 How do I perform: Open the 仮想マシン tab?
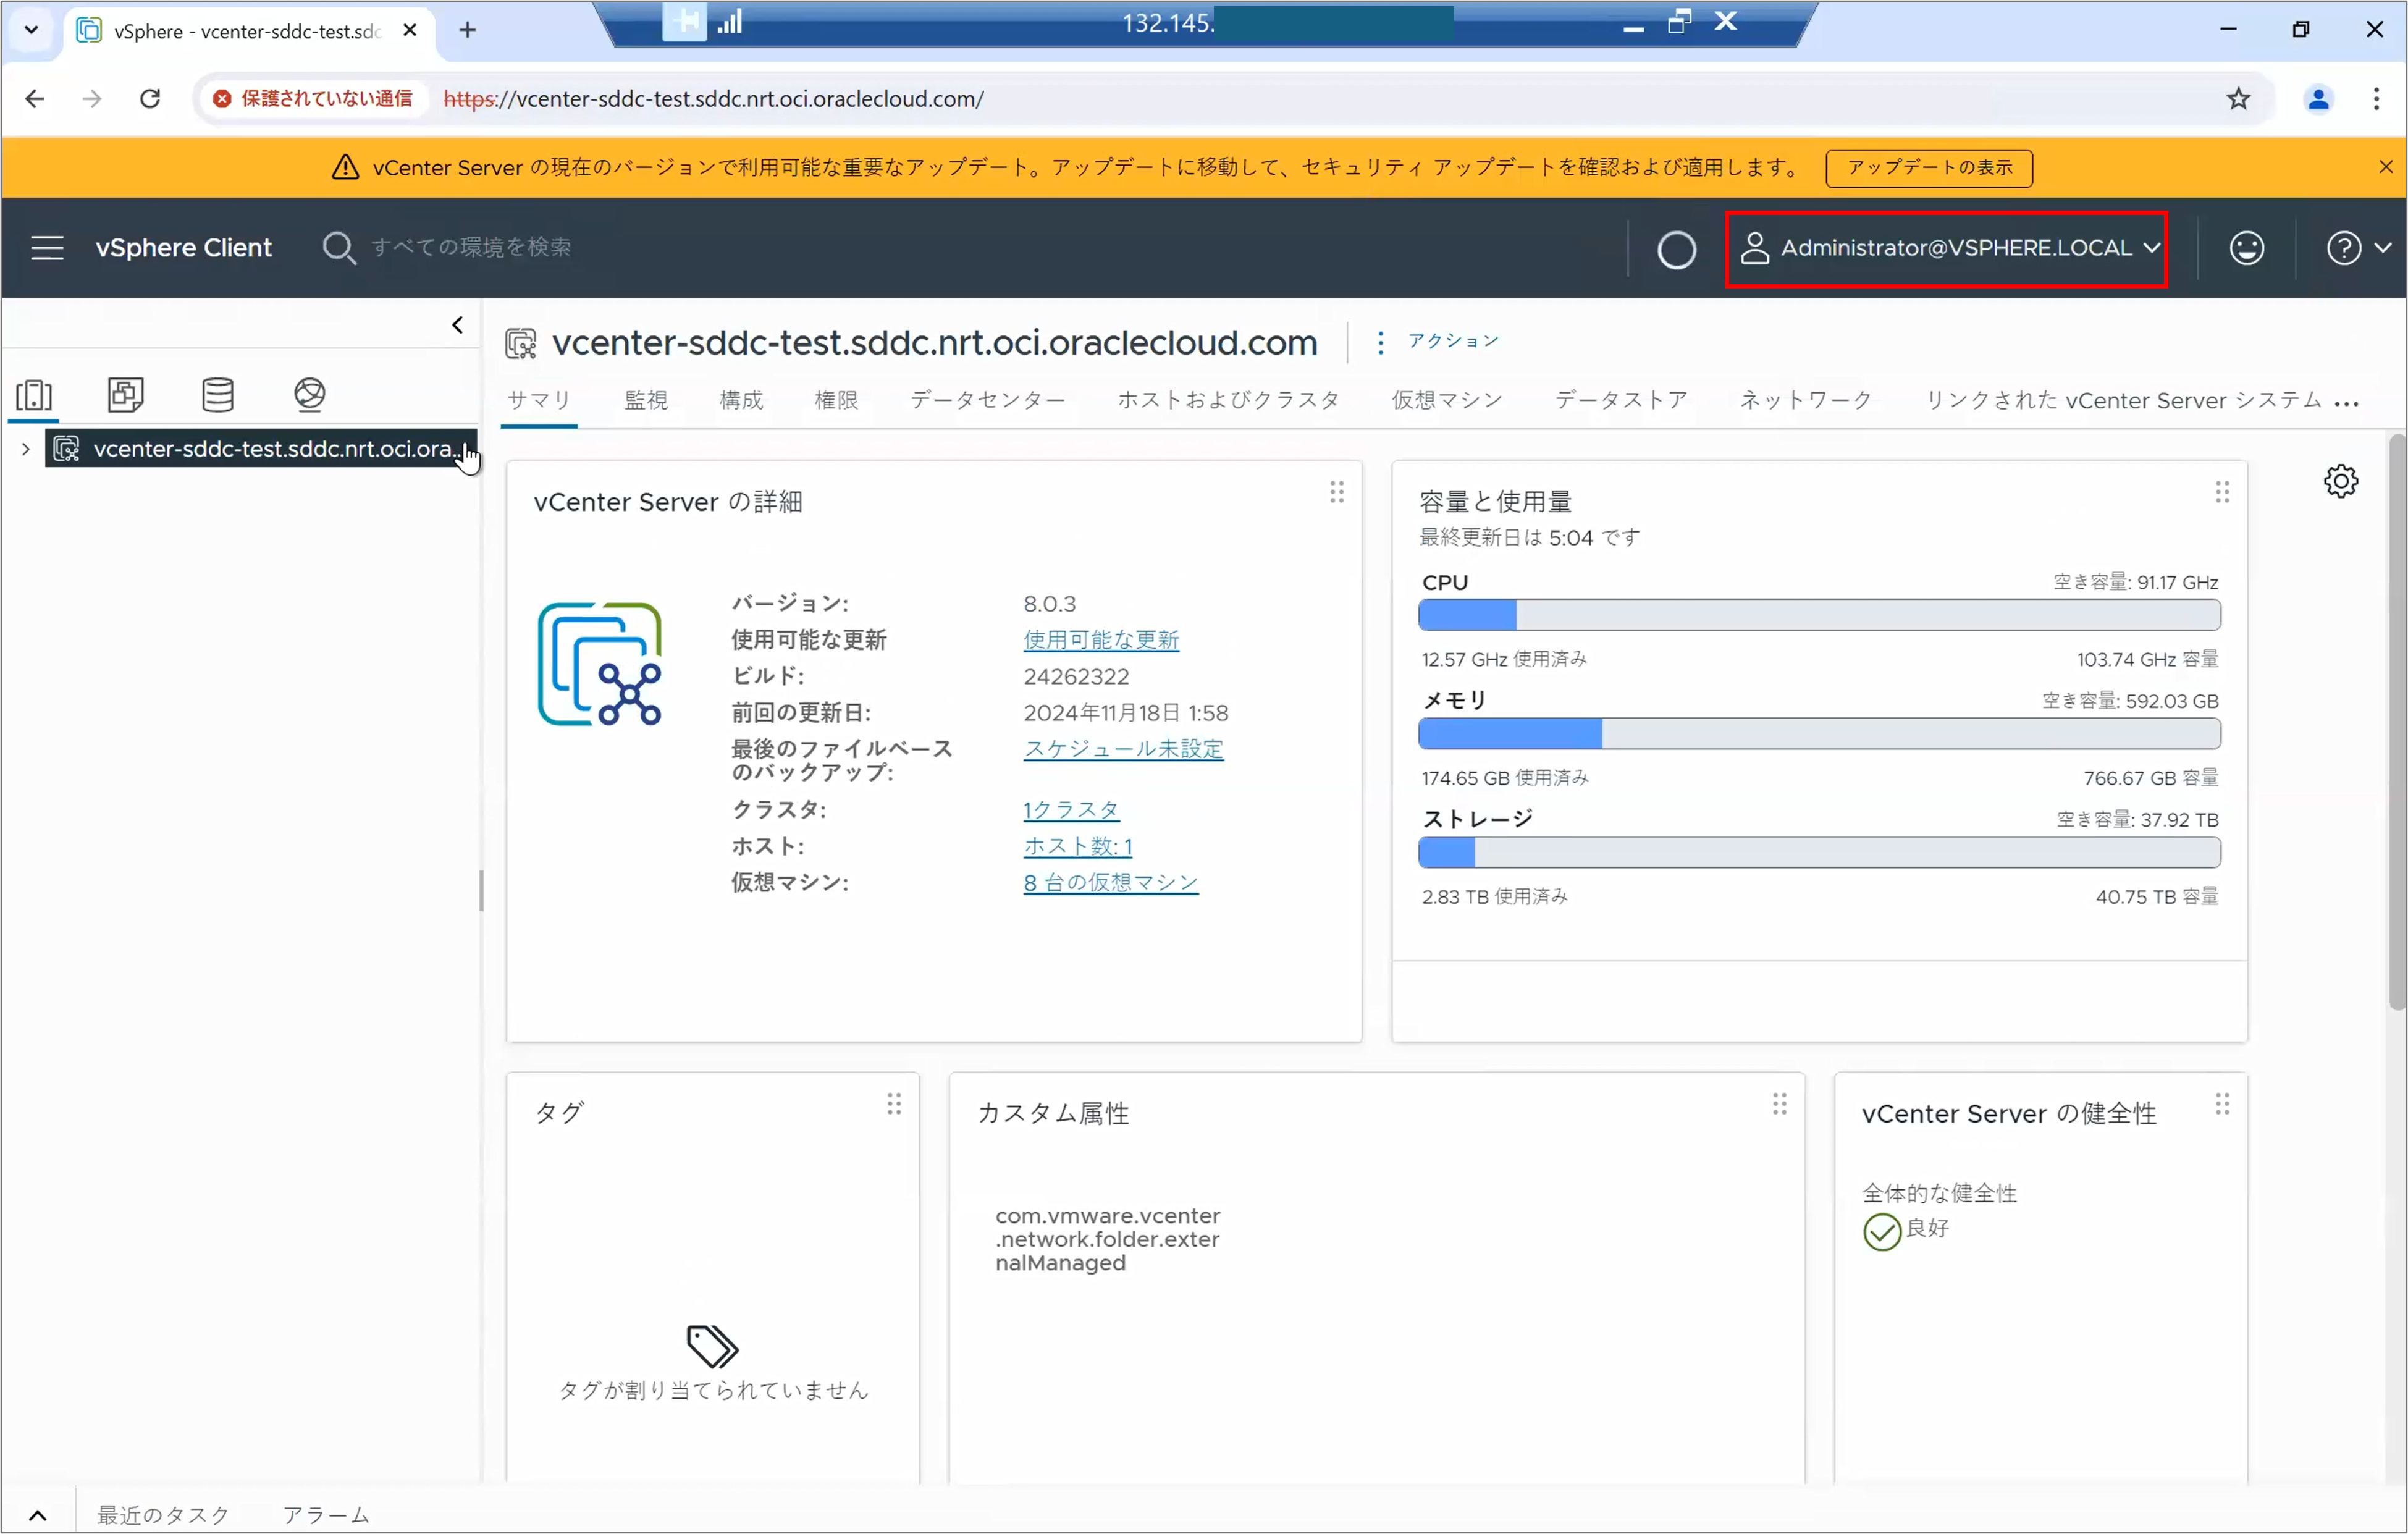coord(1447,400)
